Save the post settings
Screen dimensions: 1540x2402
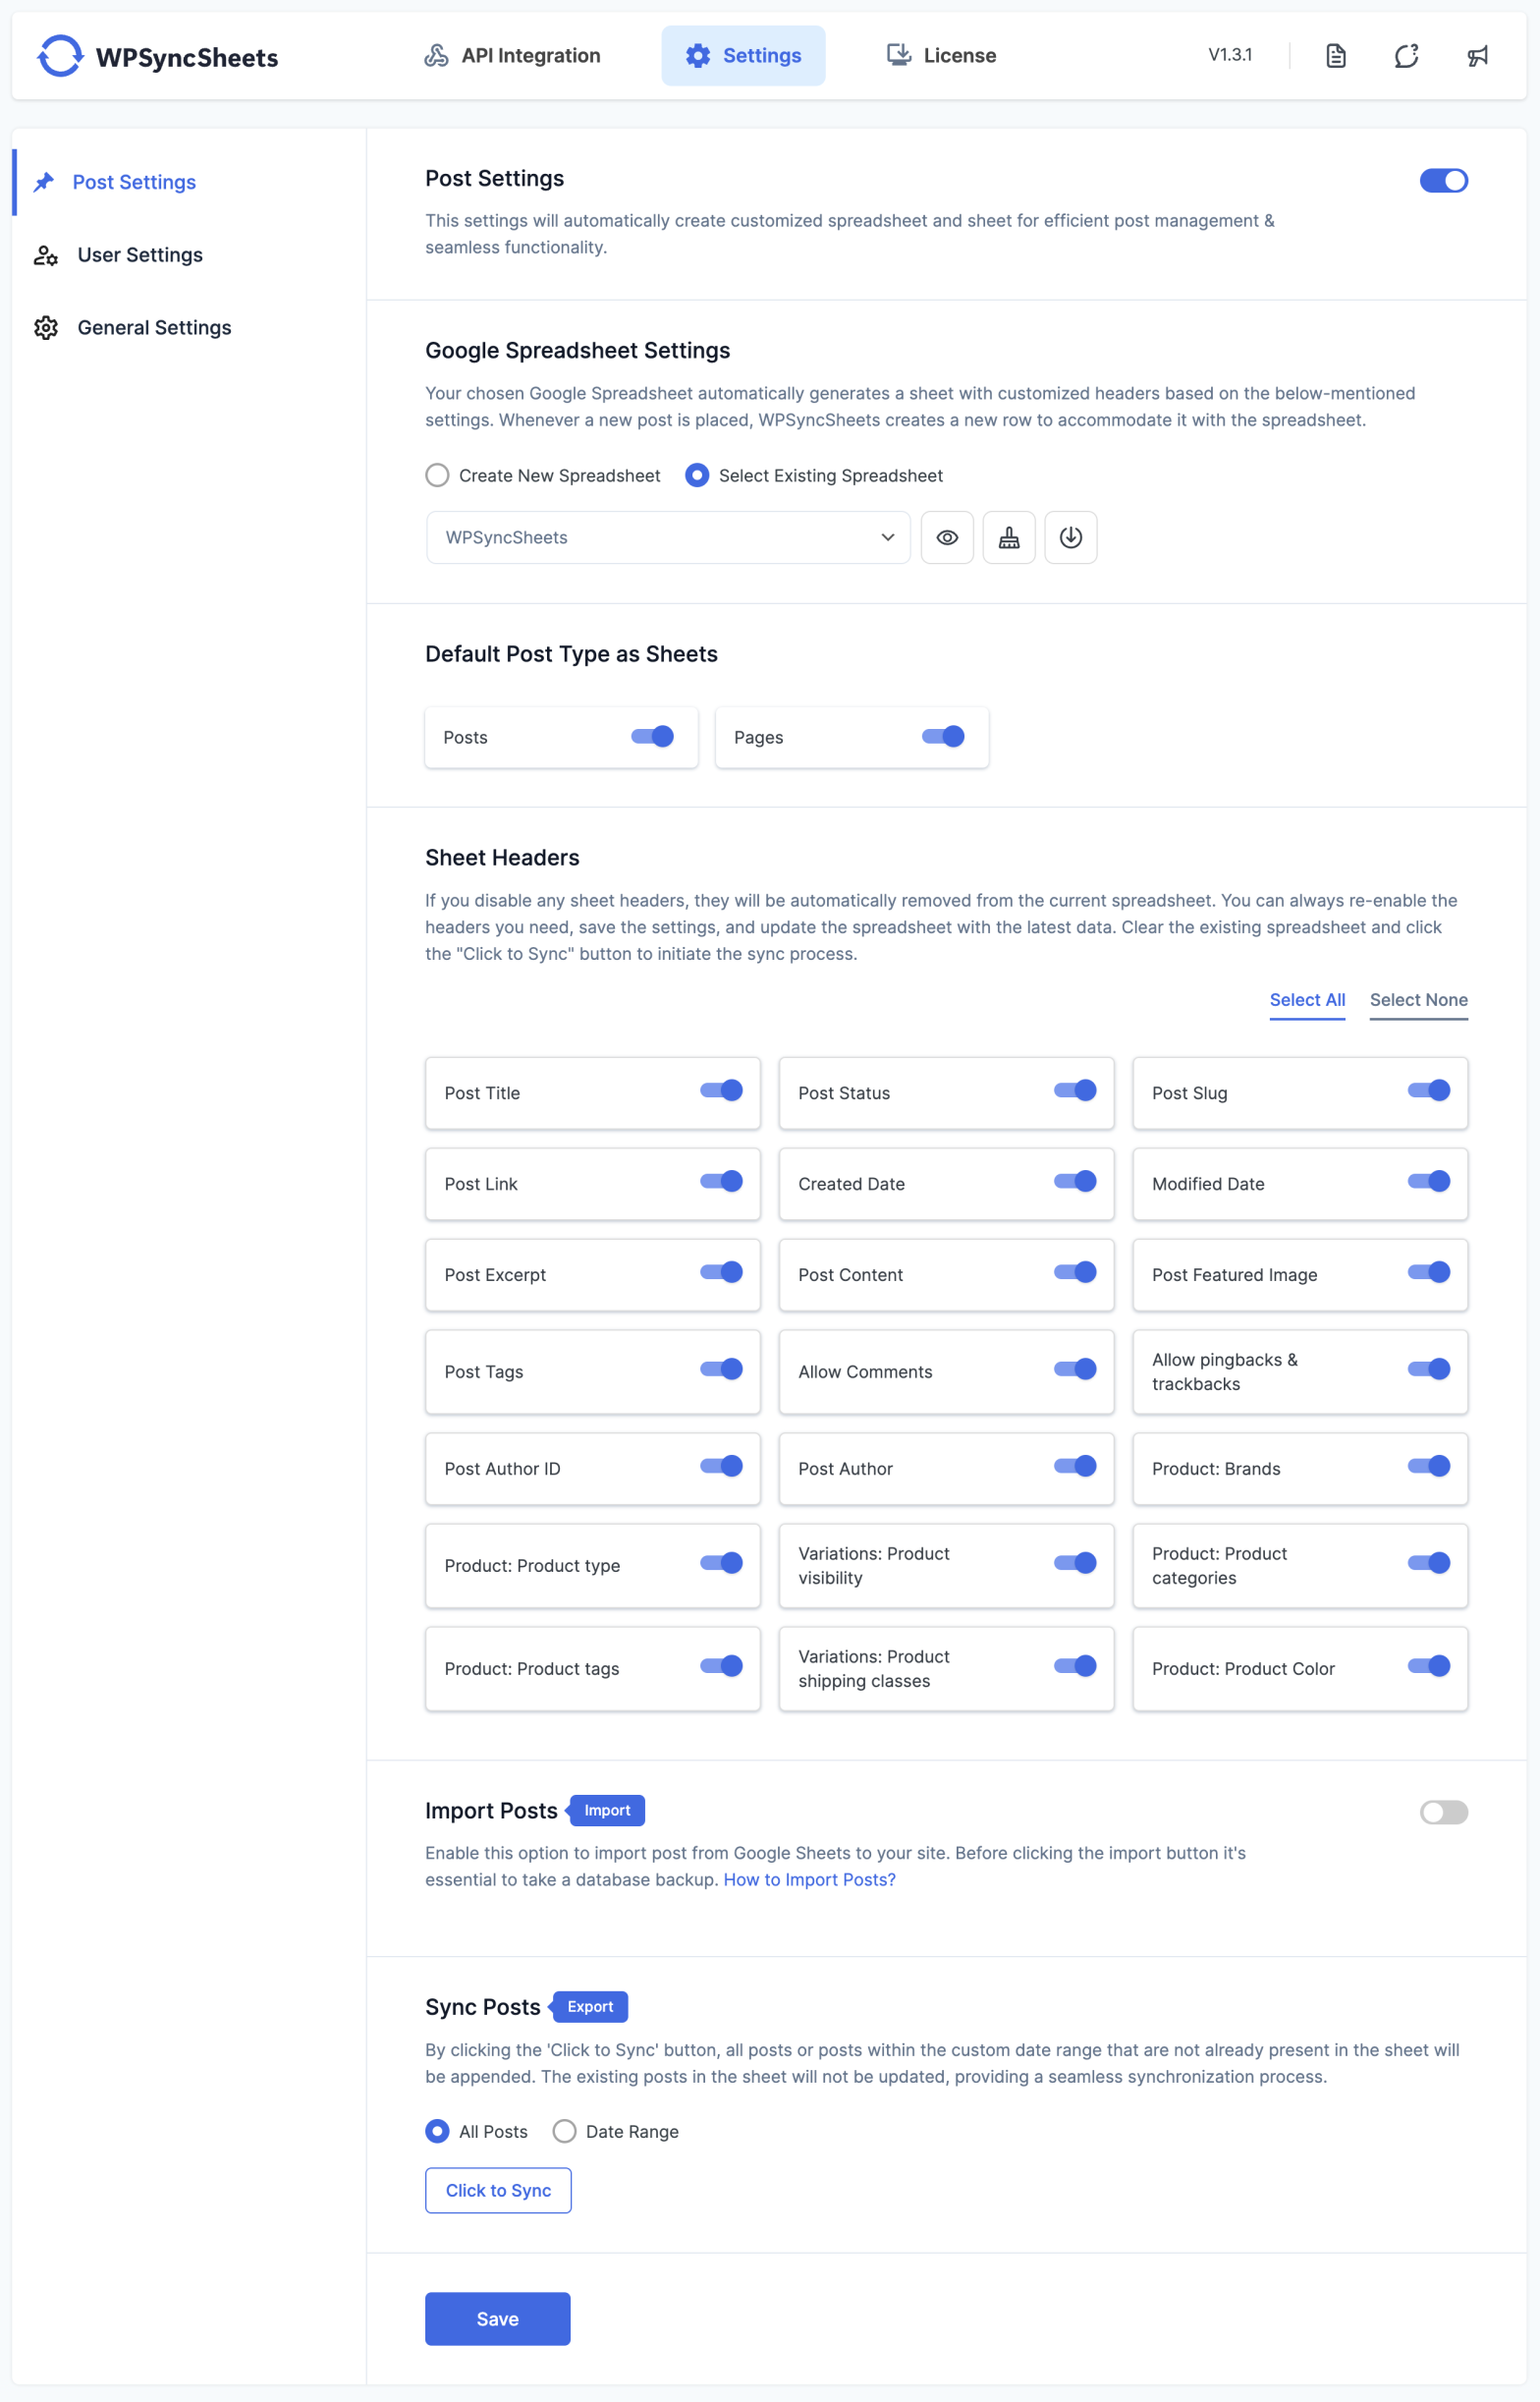click(498, 2320)
